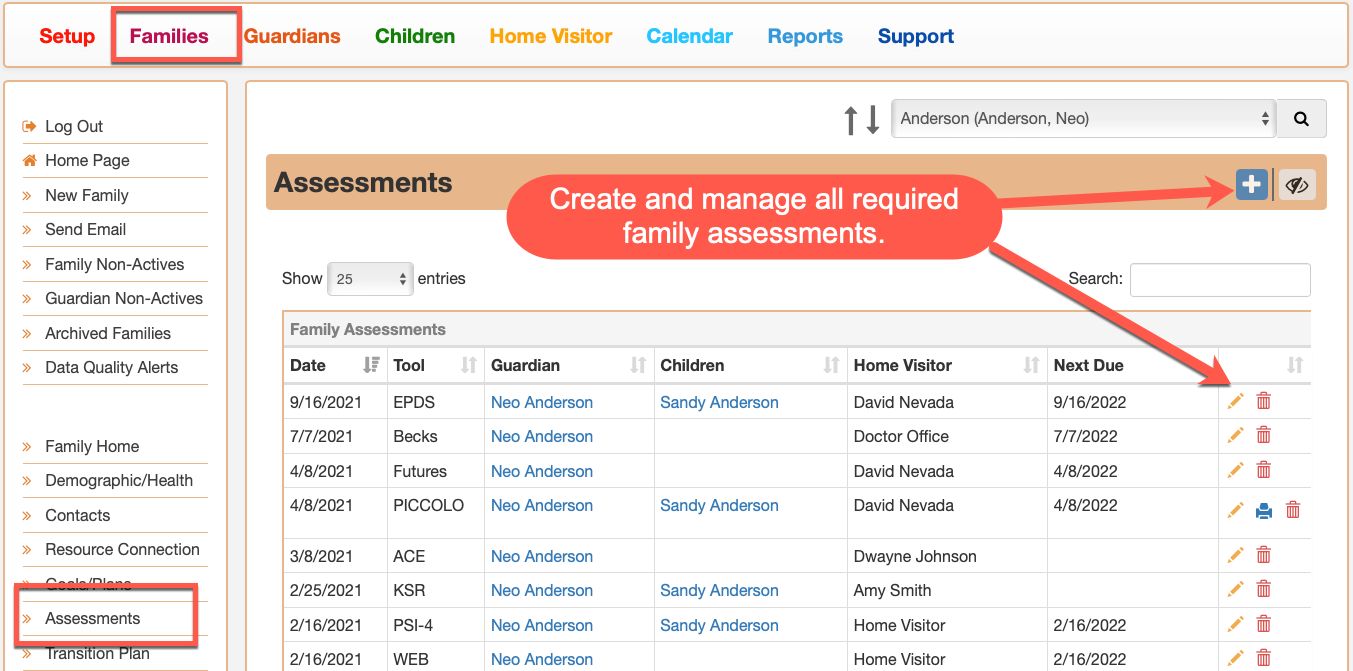Open the Setup menu

(x=67, y=36)
